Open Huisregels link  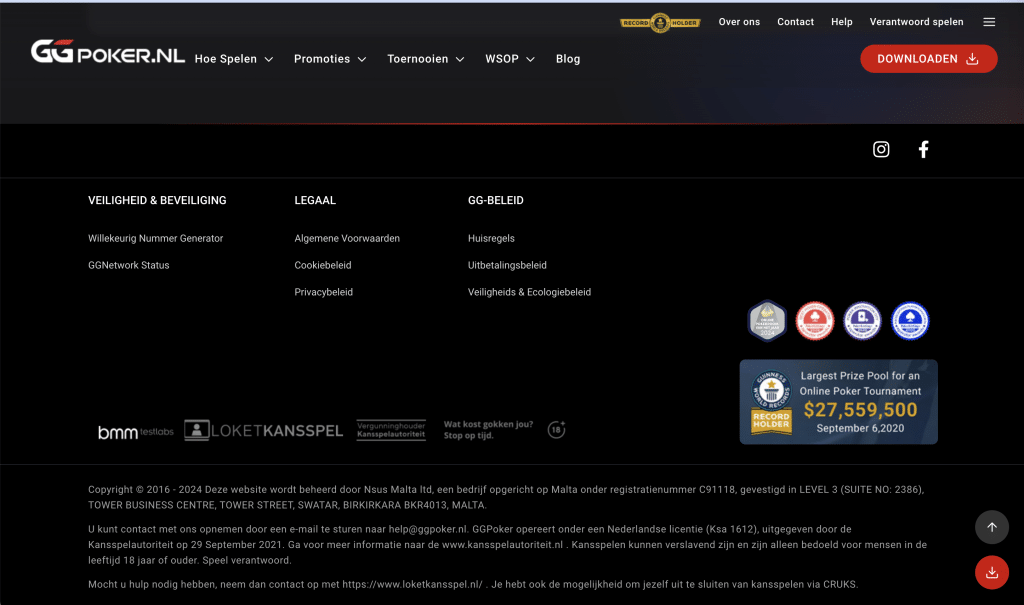point(491,238)
